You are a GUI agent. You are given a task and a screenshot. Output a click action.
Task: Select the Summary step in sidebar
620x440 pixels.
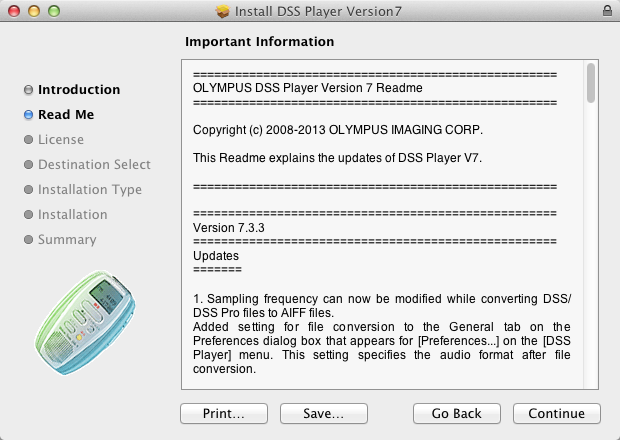67,240
